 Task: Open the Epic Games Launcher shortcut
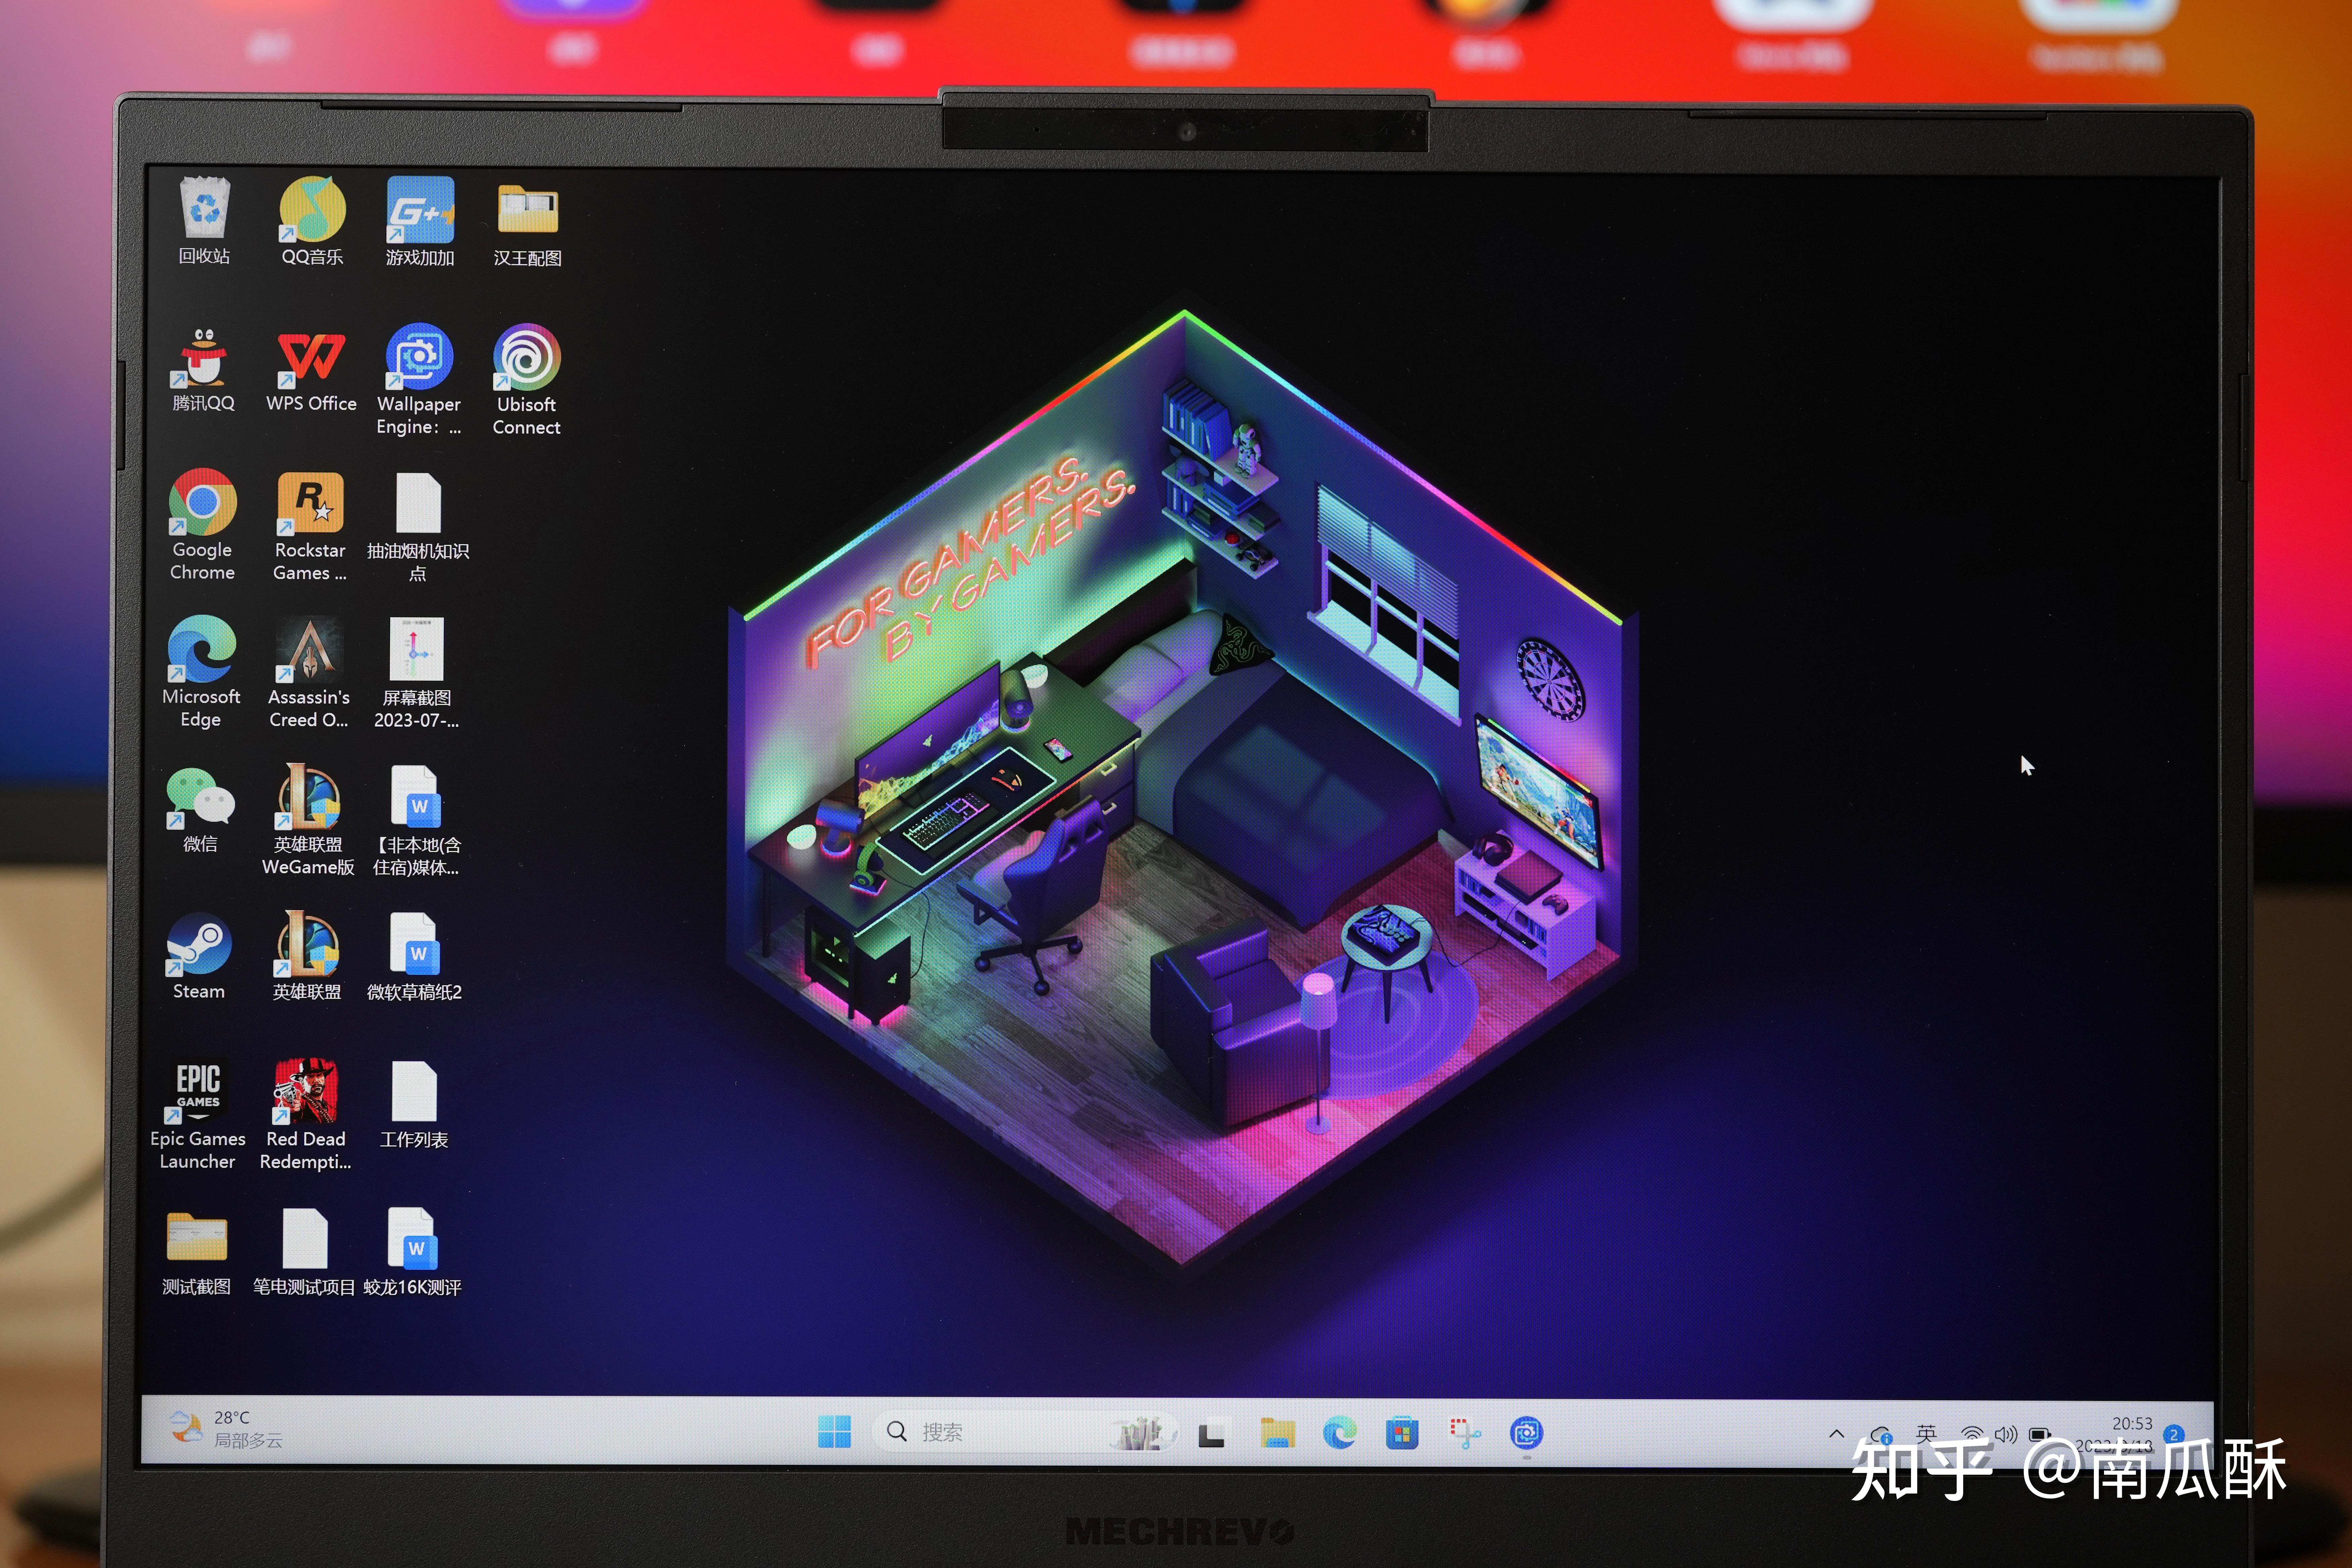click(x=198, y=1114)
